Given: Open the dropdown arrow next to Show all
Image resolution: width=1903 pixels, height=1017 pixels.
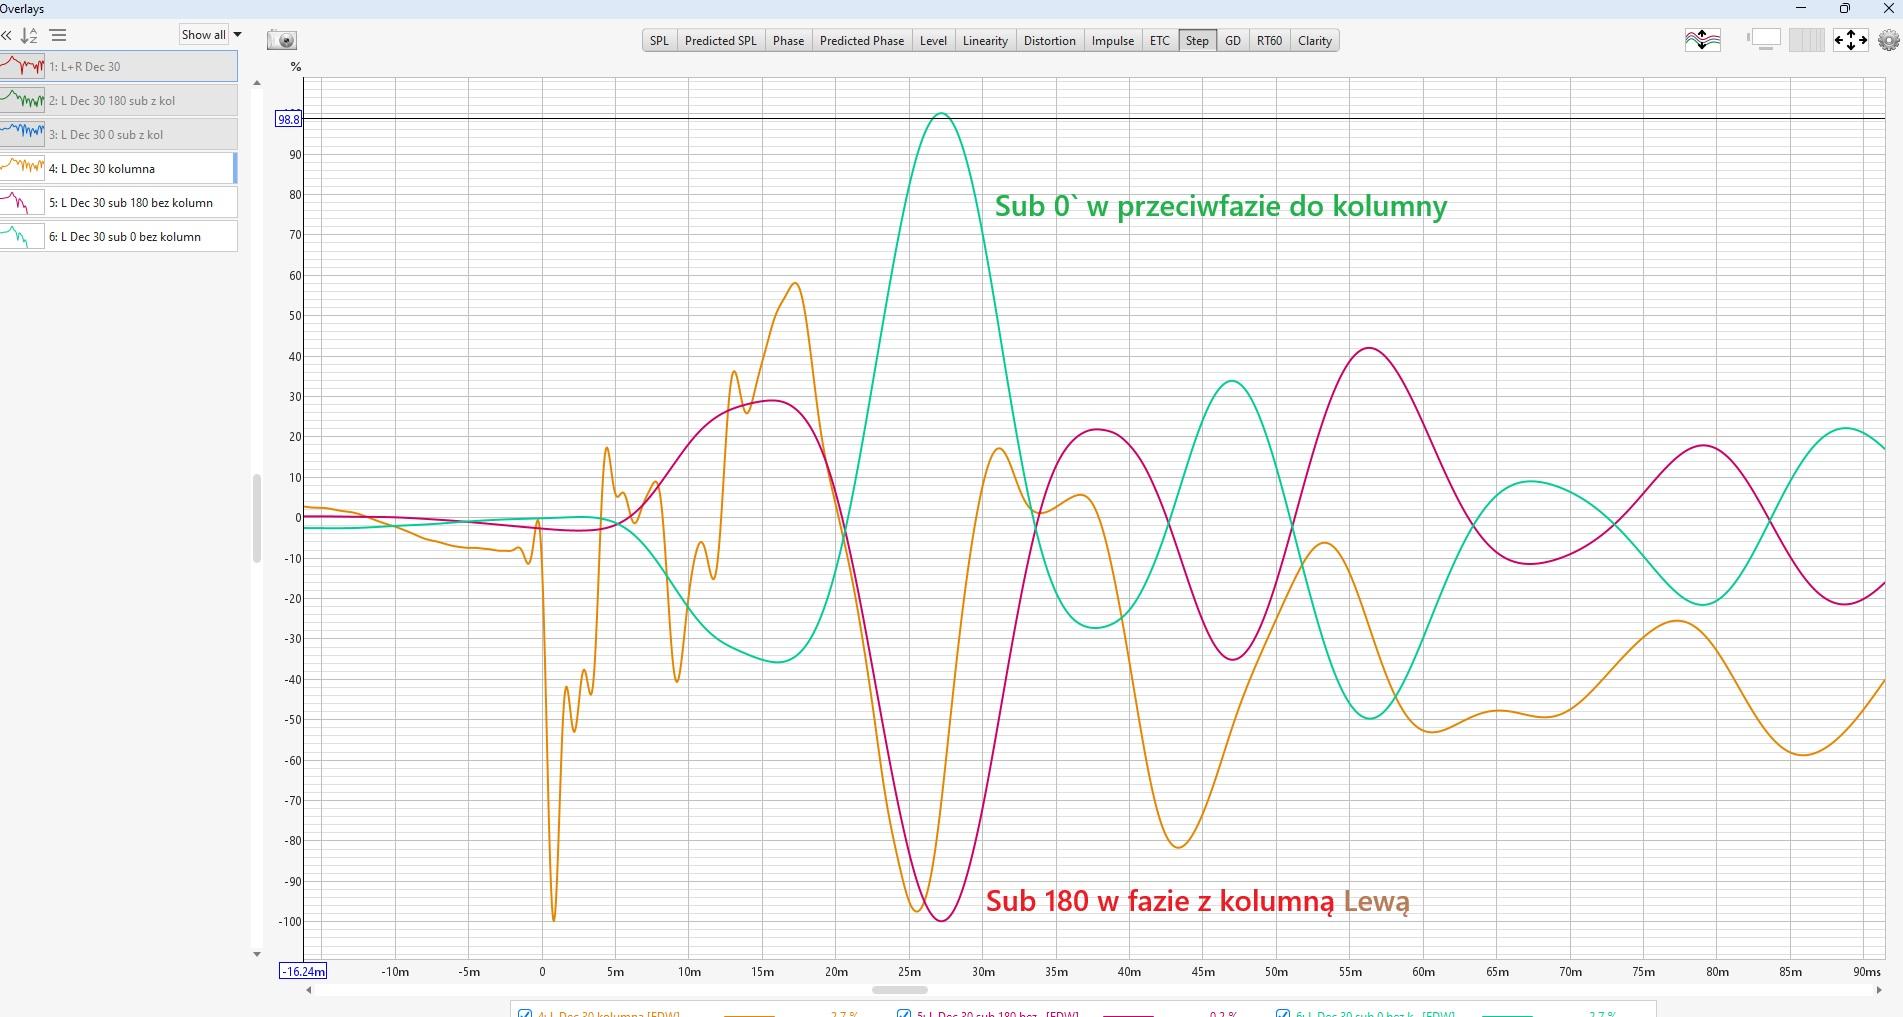Looking at the screenshot, I should click(237, 34).
